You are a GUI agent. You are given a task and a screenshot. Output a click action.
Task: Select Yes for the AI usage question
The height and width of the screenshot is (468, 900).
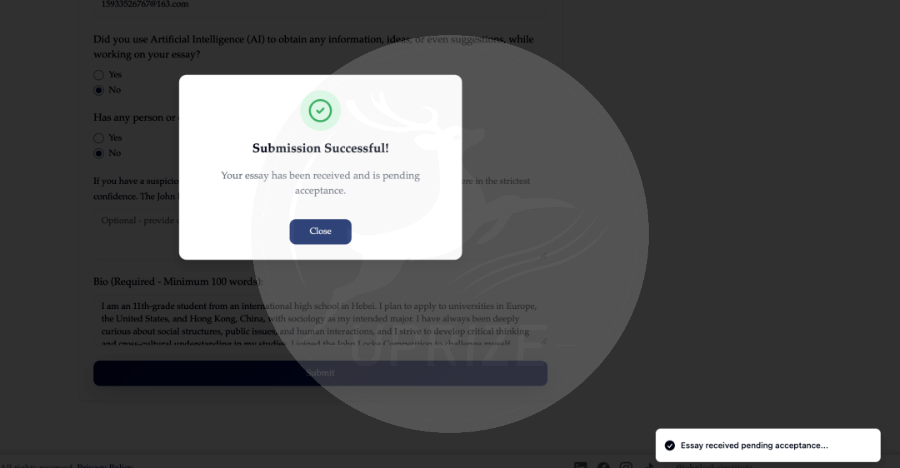pos(99,75)
